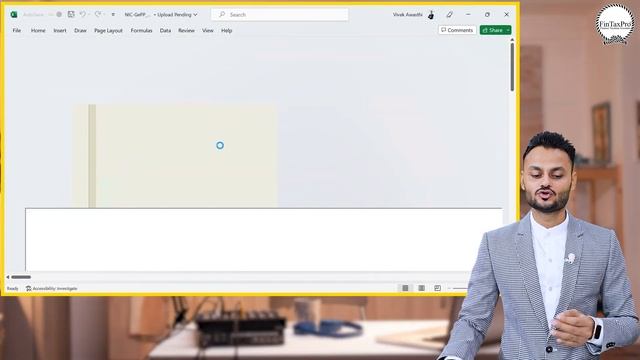Switch to Page Break Preview in the status bar
640x360 pixels.
437,288
